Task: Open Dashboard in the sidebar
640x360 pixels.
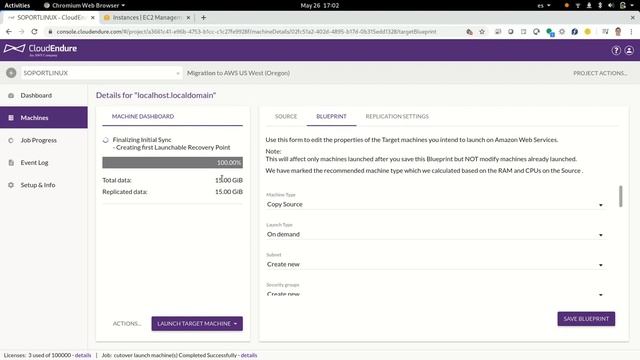Action: (x=44, y=95)
